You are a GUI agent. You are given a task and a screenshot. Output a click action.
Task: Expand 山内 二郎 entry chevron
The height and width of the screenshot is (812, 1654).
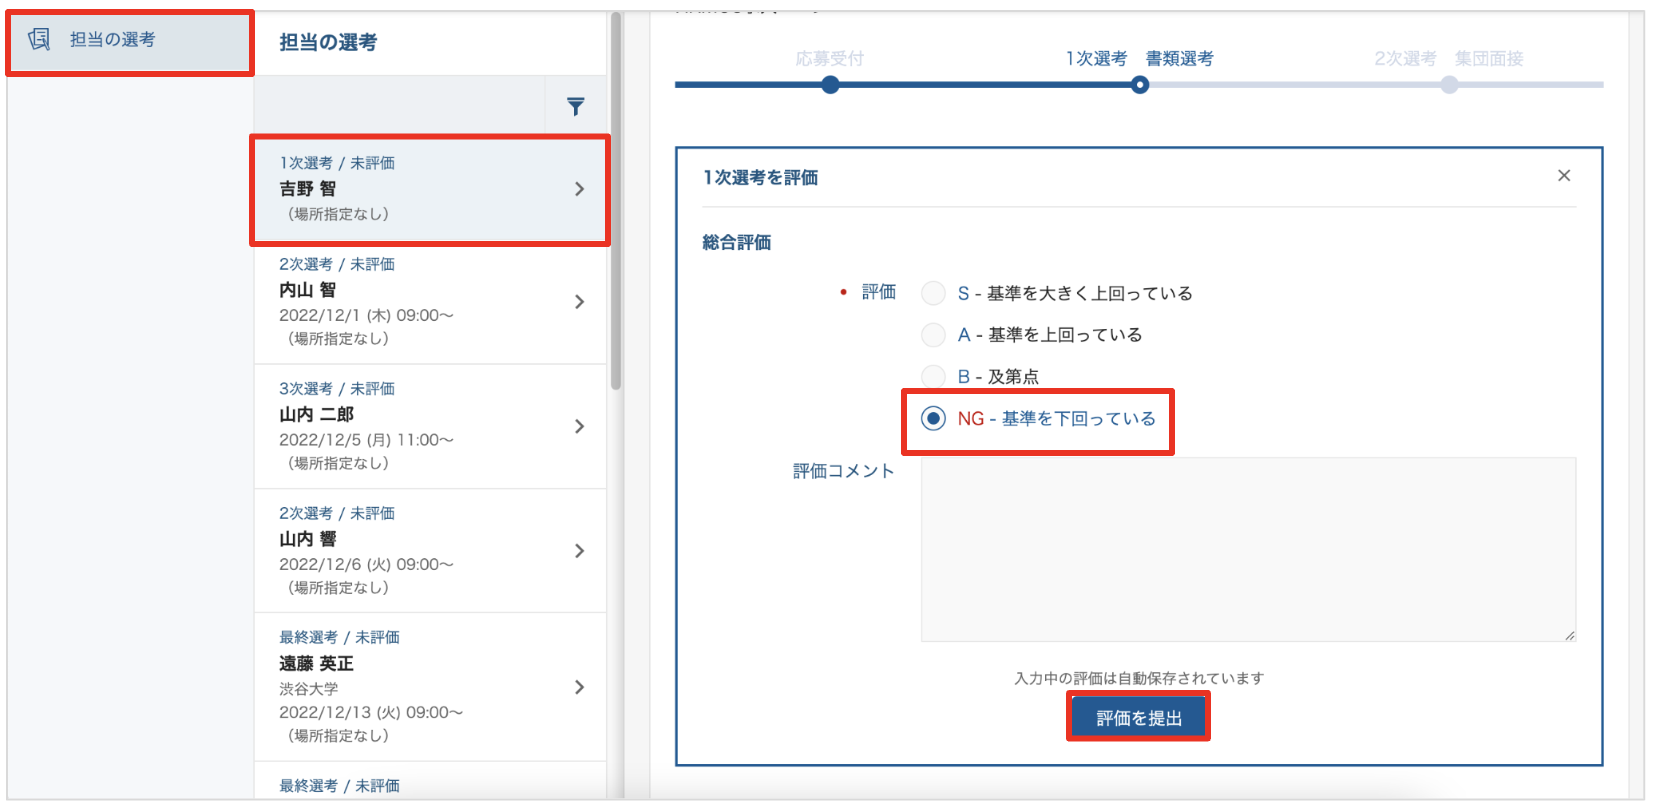(x=579, y=426)
